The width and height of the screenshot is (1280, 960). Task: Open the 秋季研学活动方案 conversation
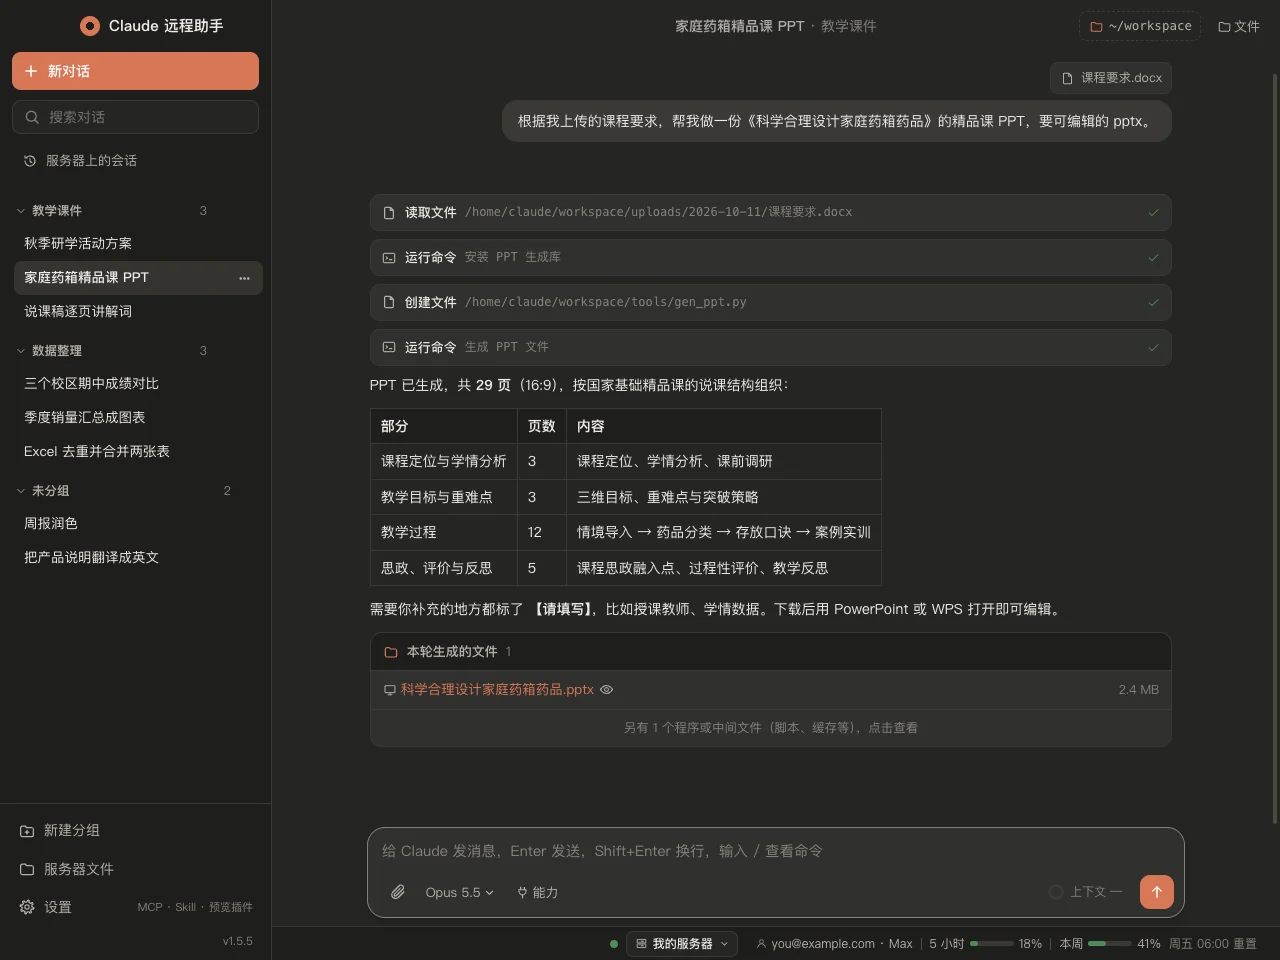(138, 244)
